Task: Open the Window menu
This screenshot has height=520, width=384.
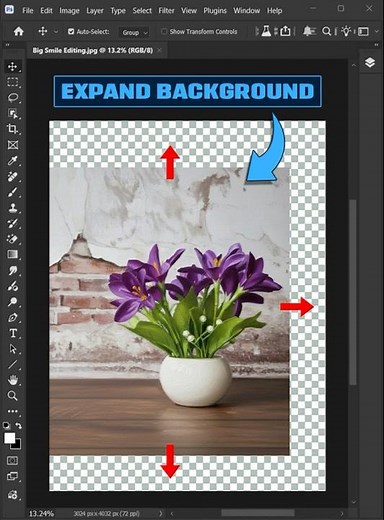Action: click(x=247, y=11)
